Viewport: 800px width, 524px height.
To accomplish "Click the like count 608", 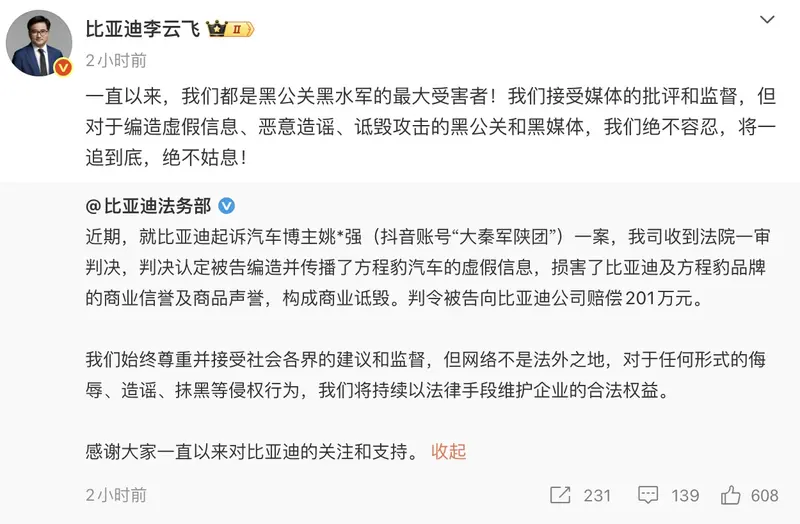I will coord(765,495).
